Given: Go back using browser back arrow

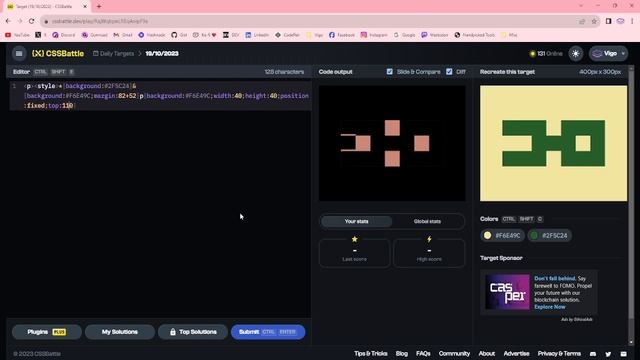Looking at the screenshot, I should 8,21.
